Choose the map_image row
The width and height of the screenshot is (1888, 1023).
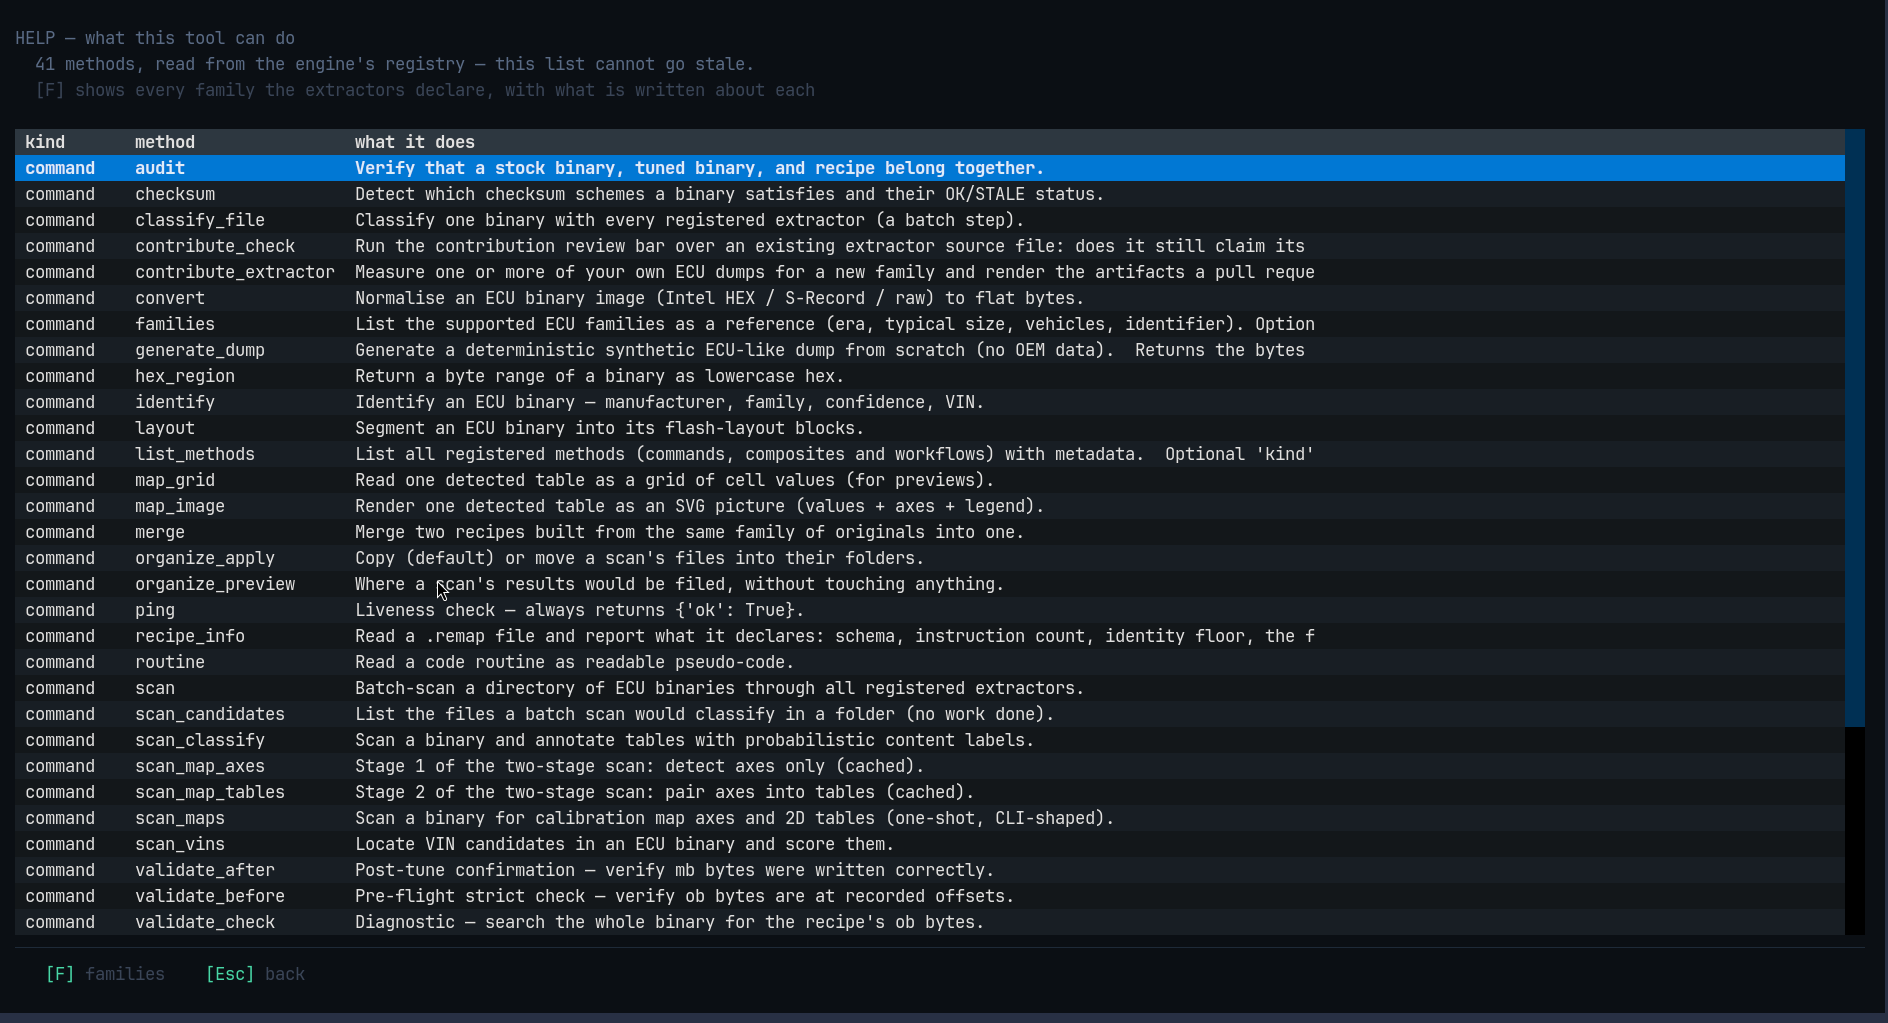930,506
